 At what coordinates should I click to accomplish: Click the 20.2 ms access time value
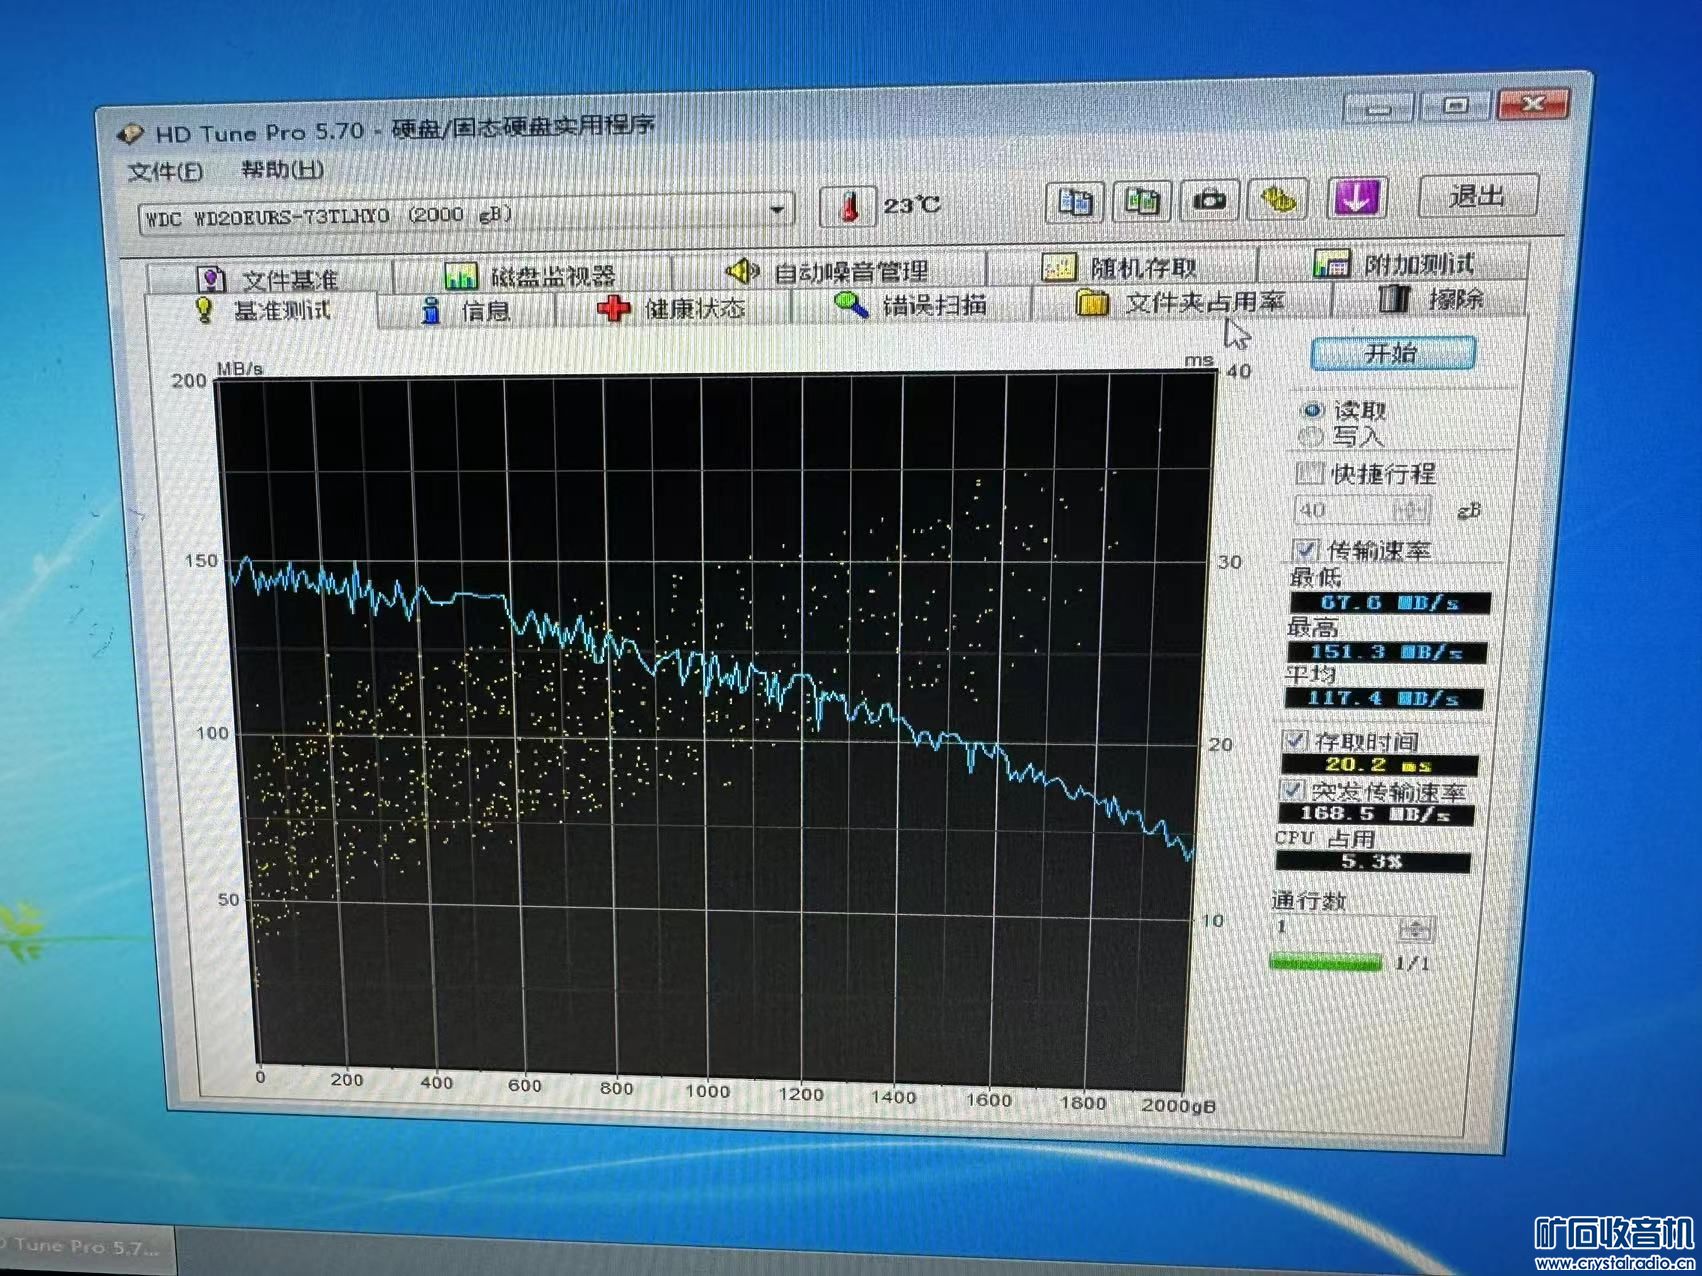1380,765
